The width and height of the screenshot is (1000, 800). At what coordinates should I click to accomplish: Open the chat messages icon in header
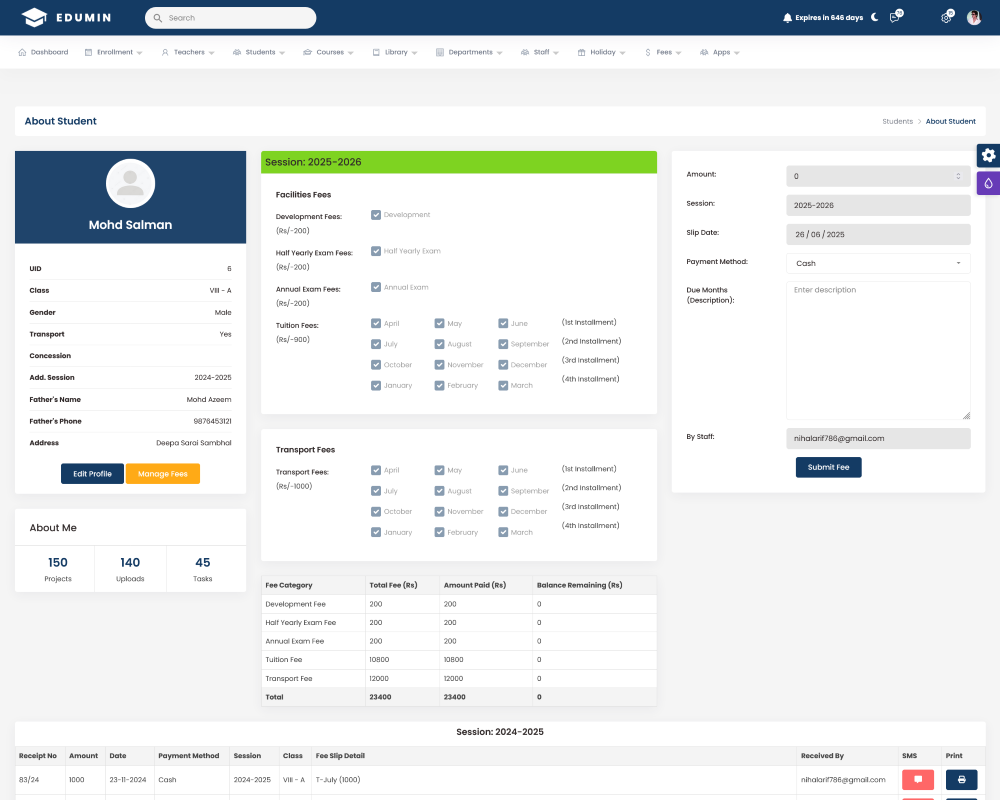click(x=895, y=18)
